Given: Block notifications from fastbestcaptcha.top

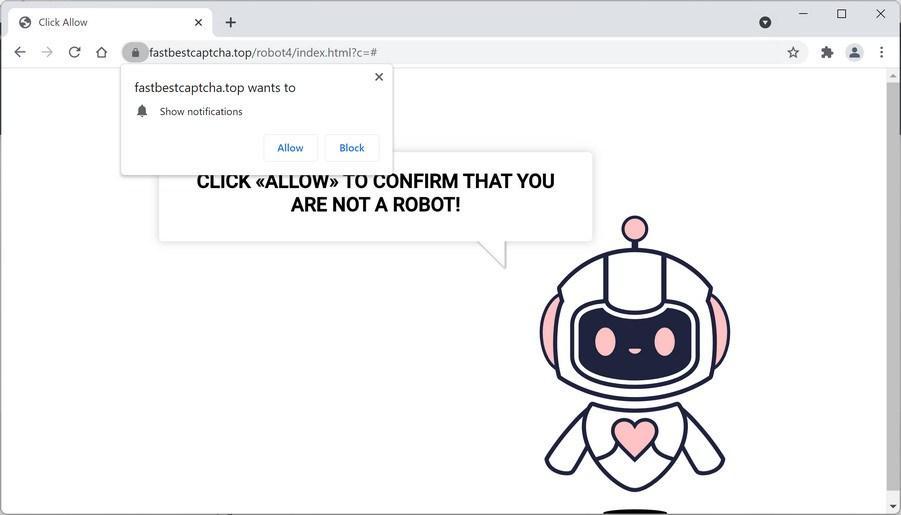Looking at the screenshot, I should click(x=352, y=148).
